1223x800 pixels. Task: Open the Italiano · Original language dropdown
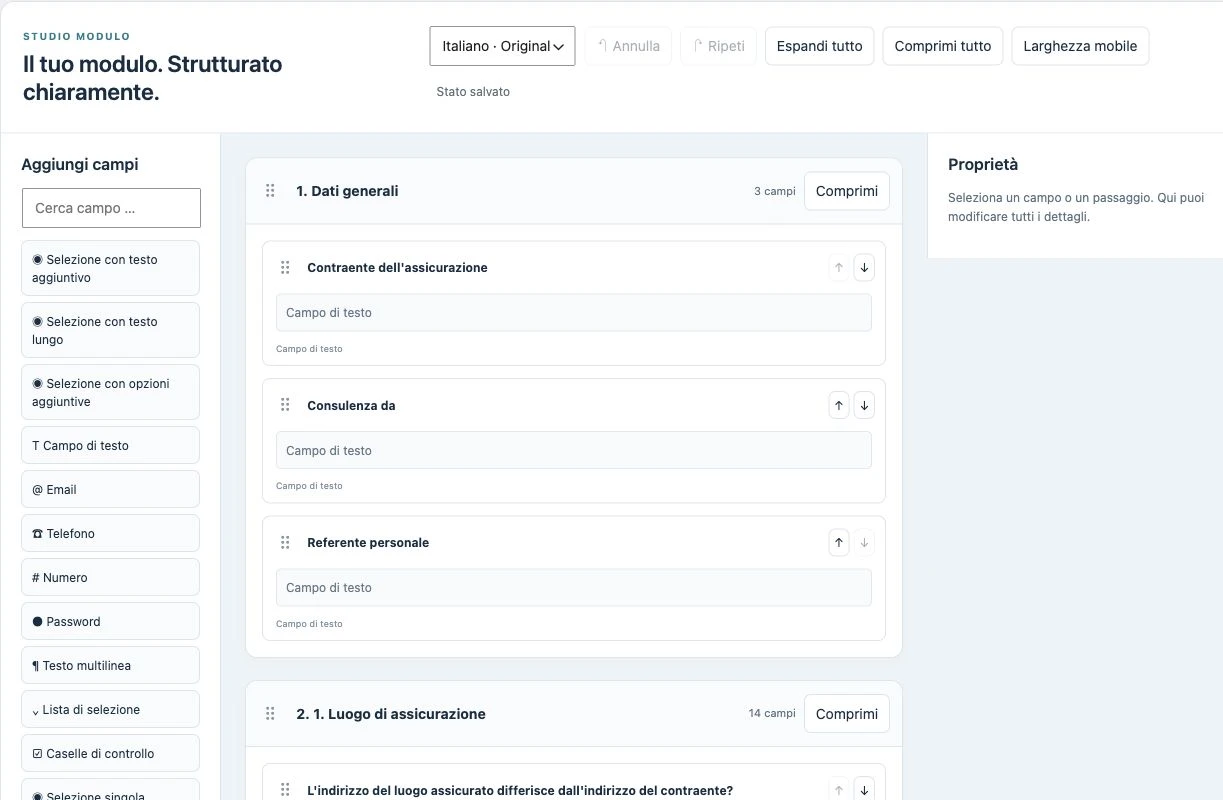[502, 46]
